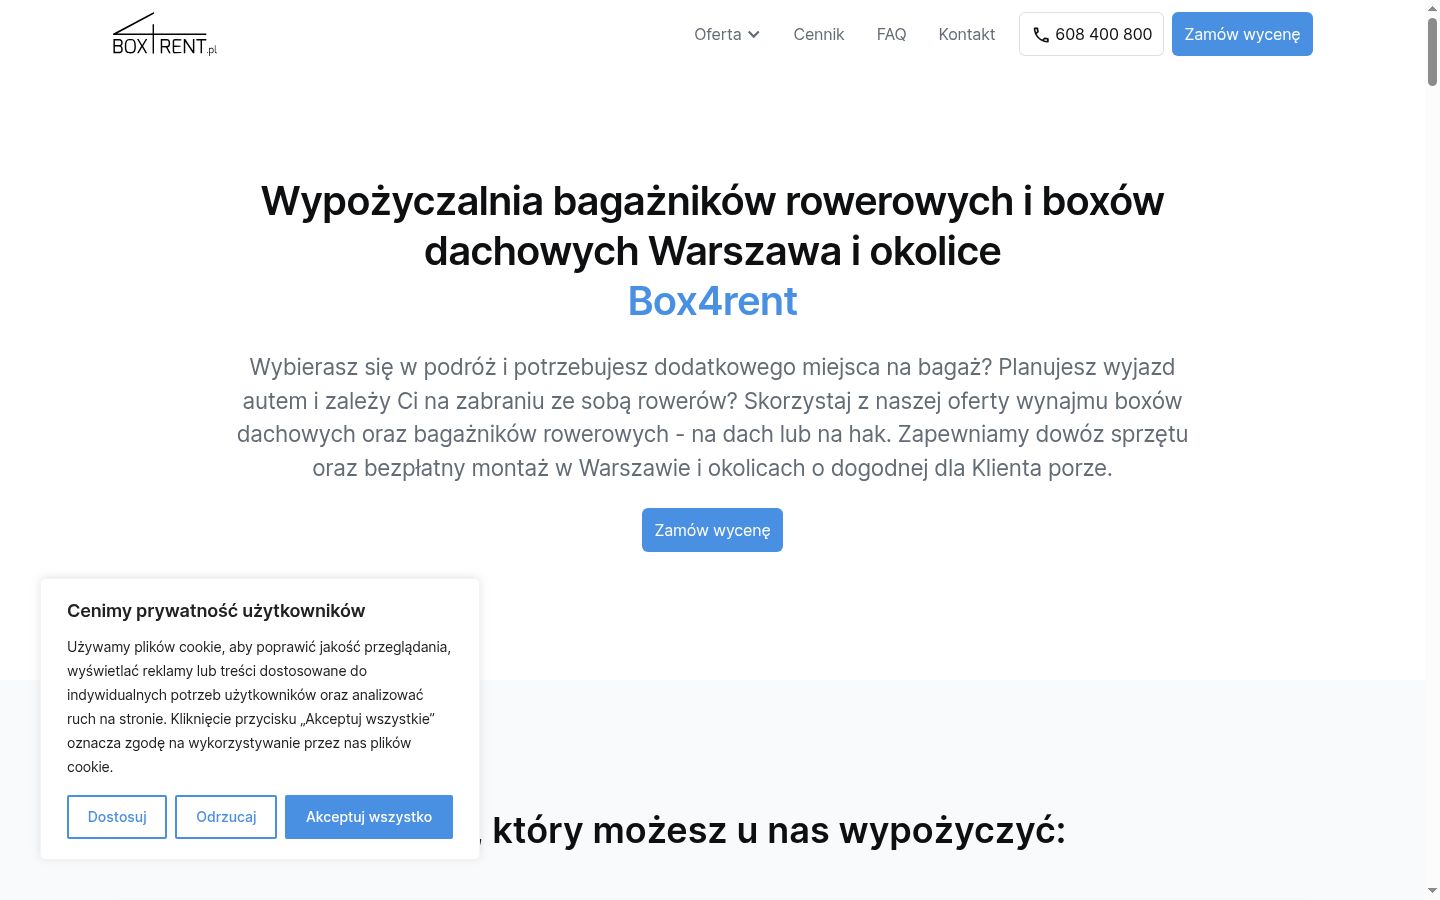Accept all cookies with Akceptuj wszystko
Screen dimensions: 1440x900
pos(369,817)
